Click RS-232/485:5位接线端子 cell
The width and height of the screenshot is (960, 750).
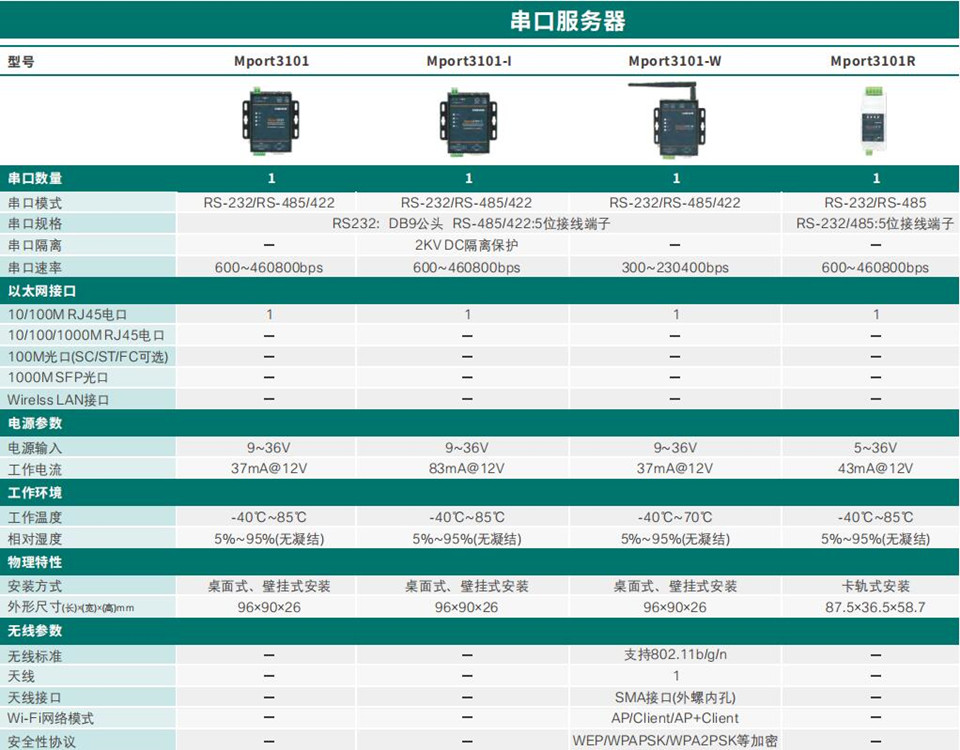(x=875, y=223)
